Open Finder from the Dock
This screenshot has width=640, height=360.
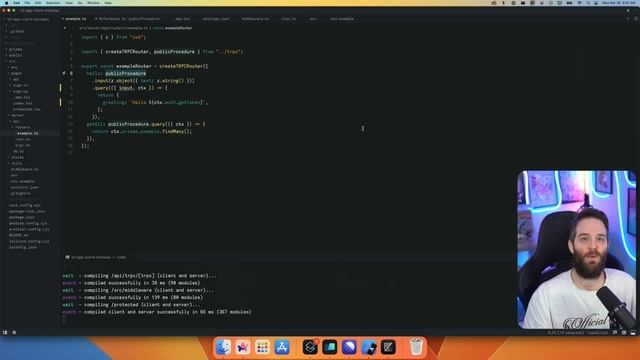click(x=223, y=347)
